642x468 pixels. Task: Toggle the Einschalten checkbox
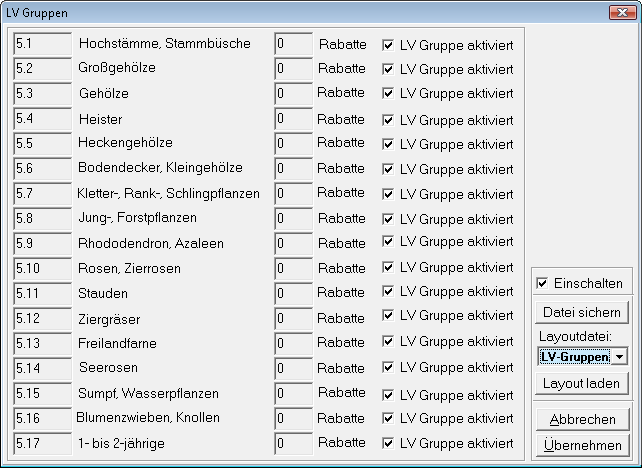(x=542, y=284)
